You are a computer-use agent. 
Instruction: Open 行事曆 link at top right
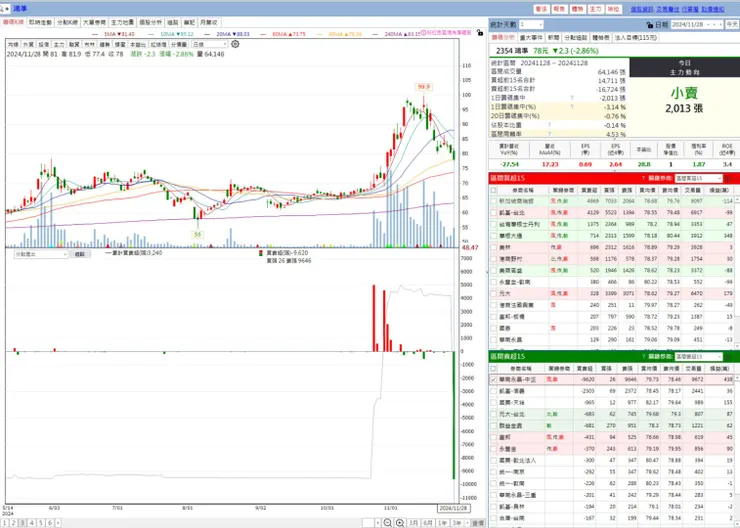(690, 9)
